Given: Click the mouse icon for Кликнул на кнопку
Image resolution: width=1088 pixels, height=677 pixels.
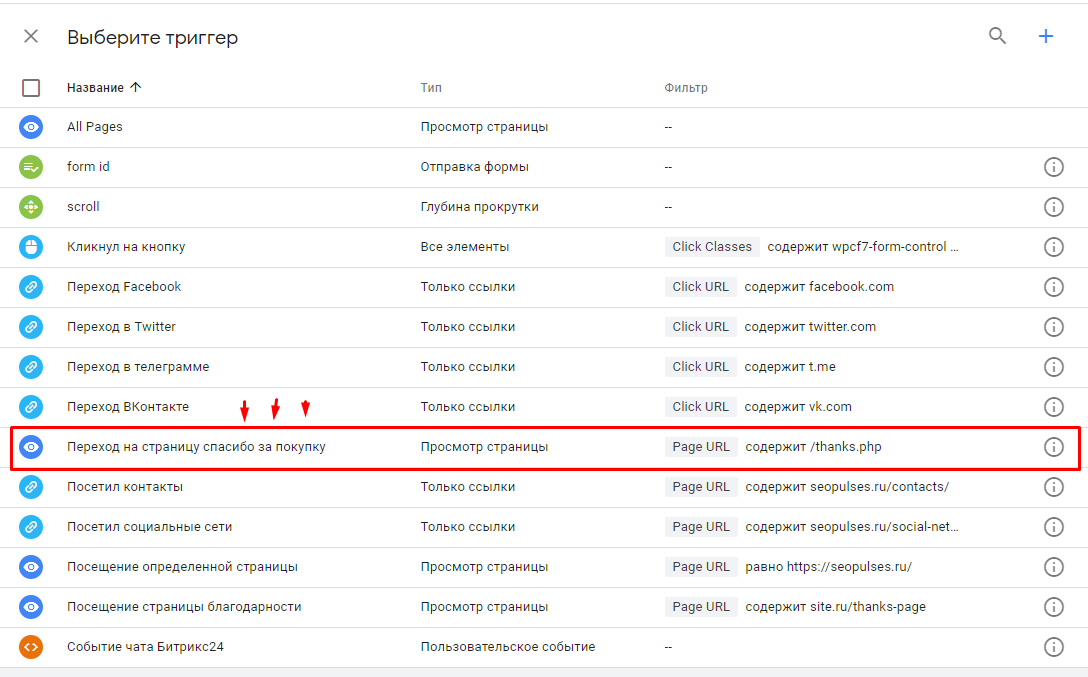Looking at the screenshot, I should [31, 247].
